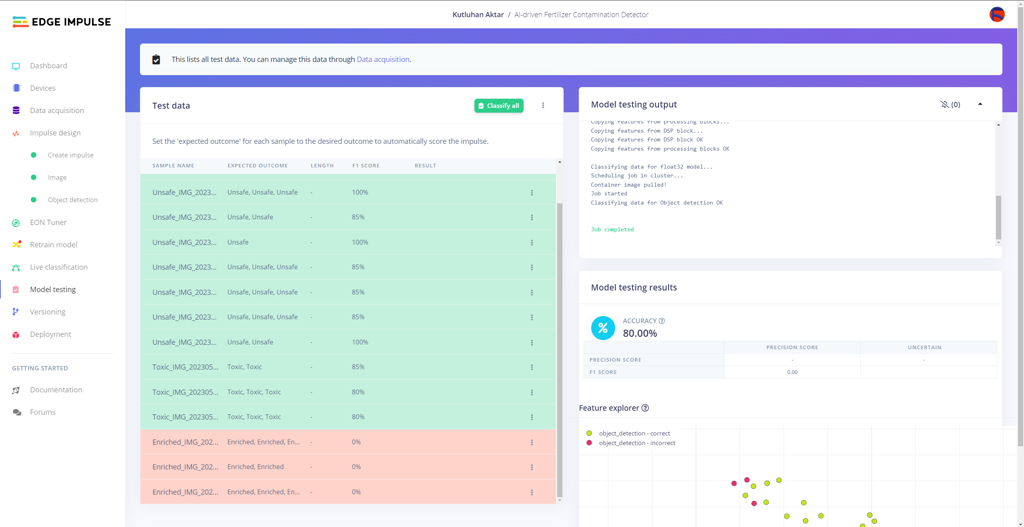Follow the Data acquisition link in banner
The width and height of the screenshot is (1024, 527).
click(383, 59)
